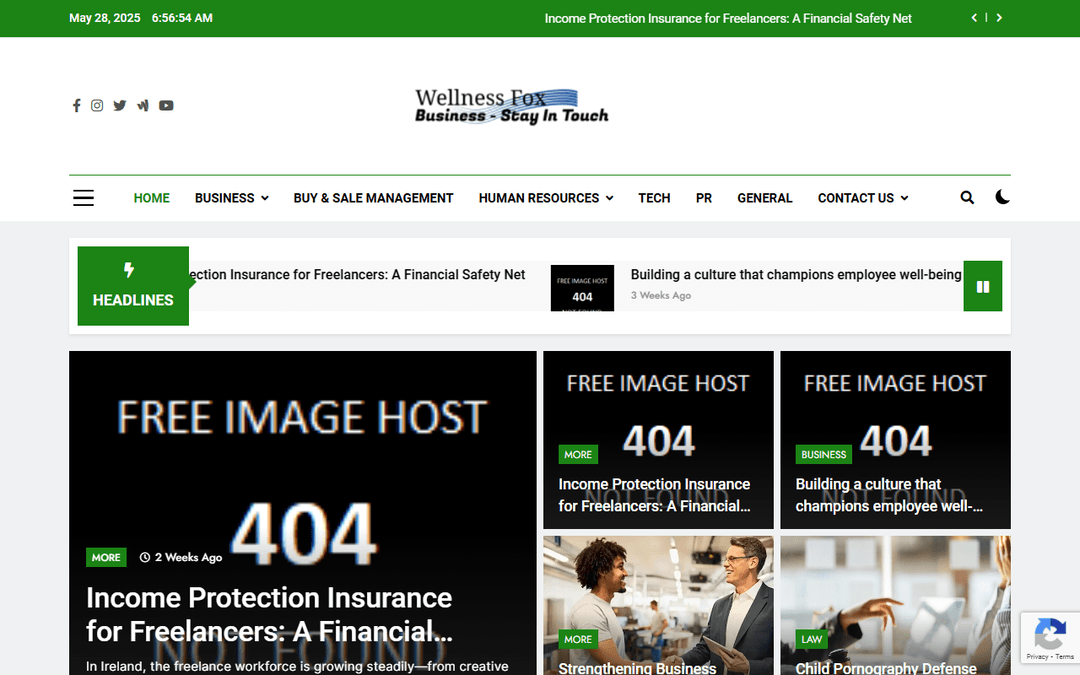Toggle dark mode moon icon
Image resolution: width=1080 pixels, height=675 pixels.
pos(1002,197)
